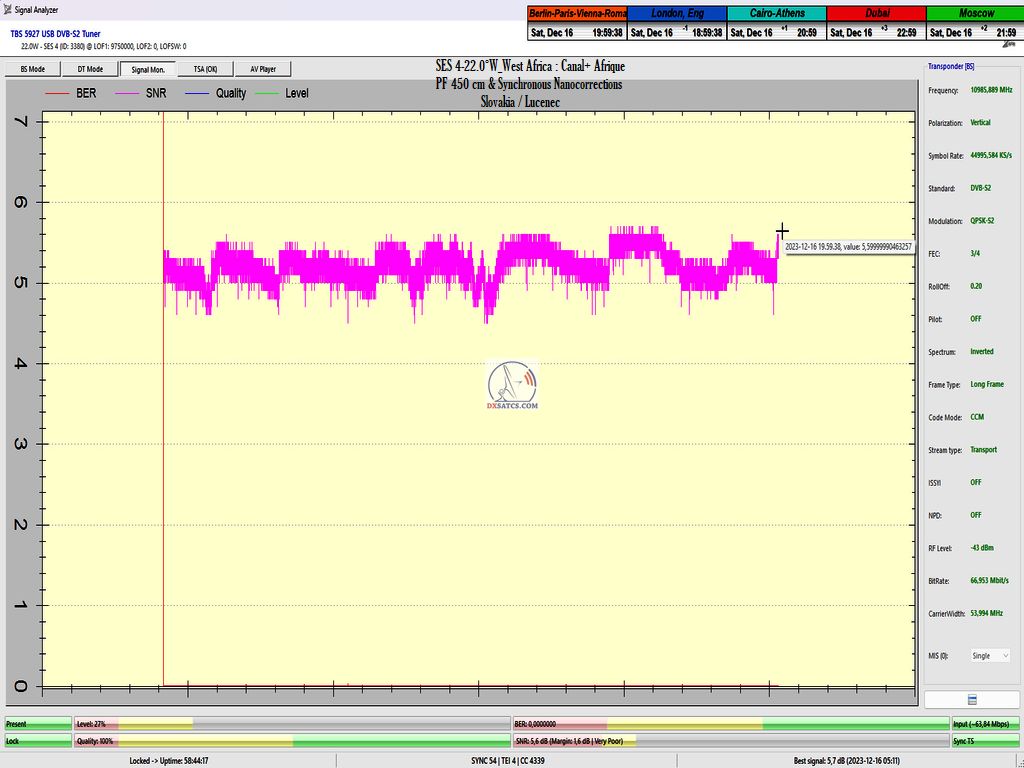Click the Signal Analyzer title bar icon
This screenshot has width=1024, height=768.
(x=7, y=9)
